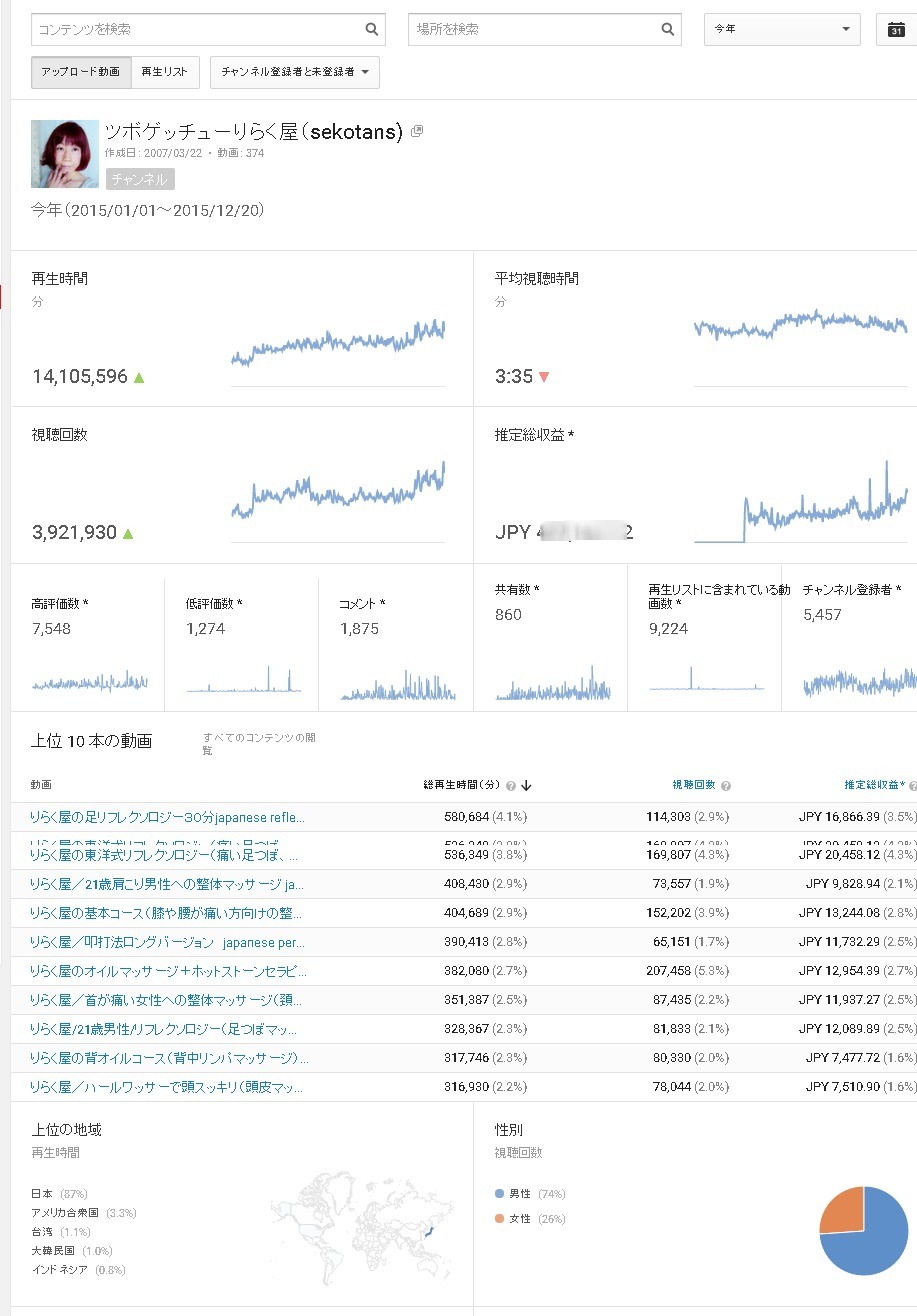Open video りらく屋の足リフレクソロジー30分japanese refle...
This screenshot has width=917, height=1316.
click(x=167, y=817)
